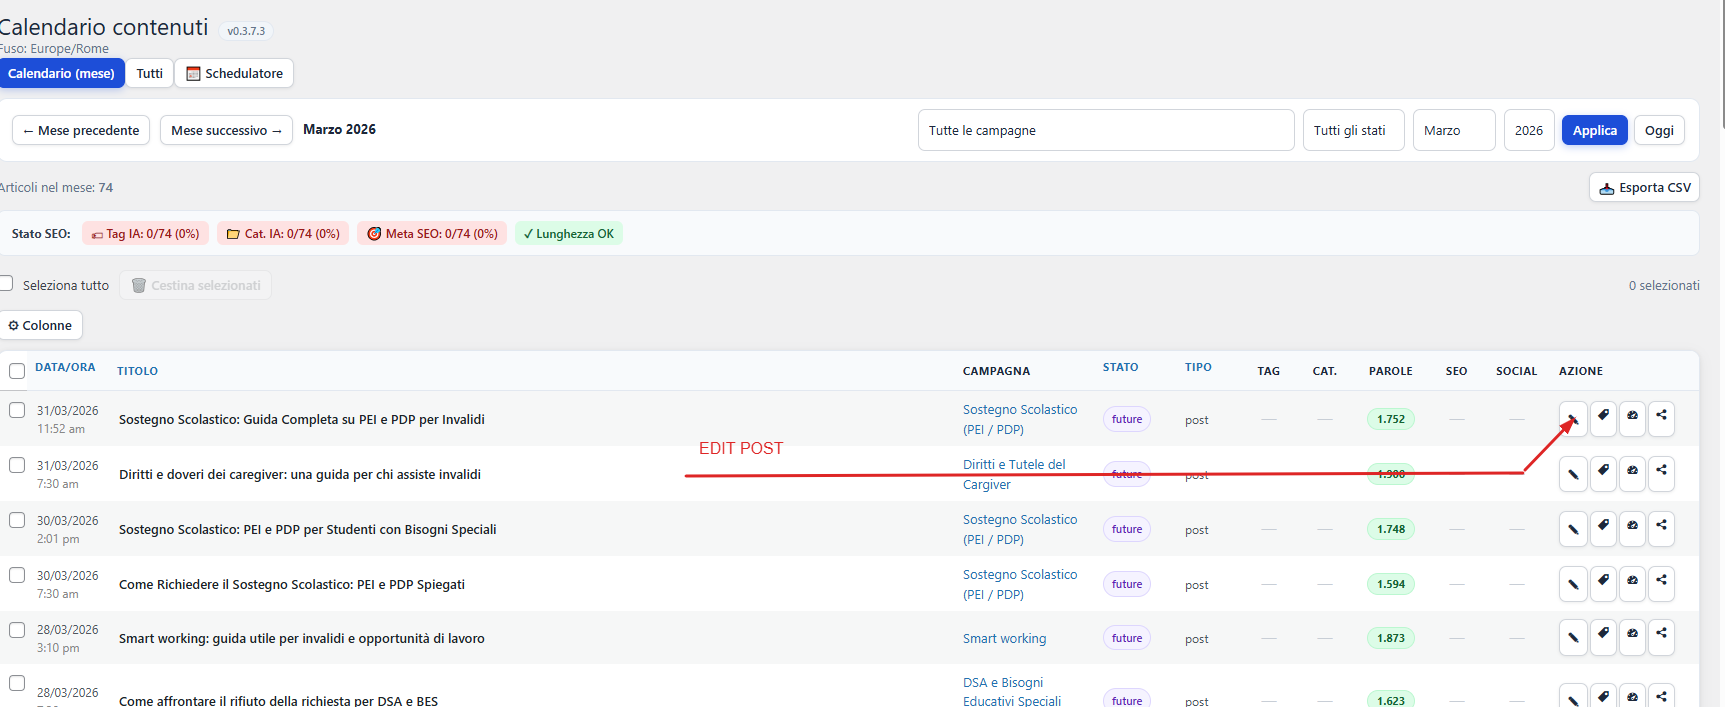1725x707 pixels.
Task: Tick checkbox for 'Diritti e doveri dei caregiver'
Action: click(17, 465)
